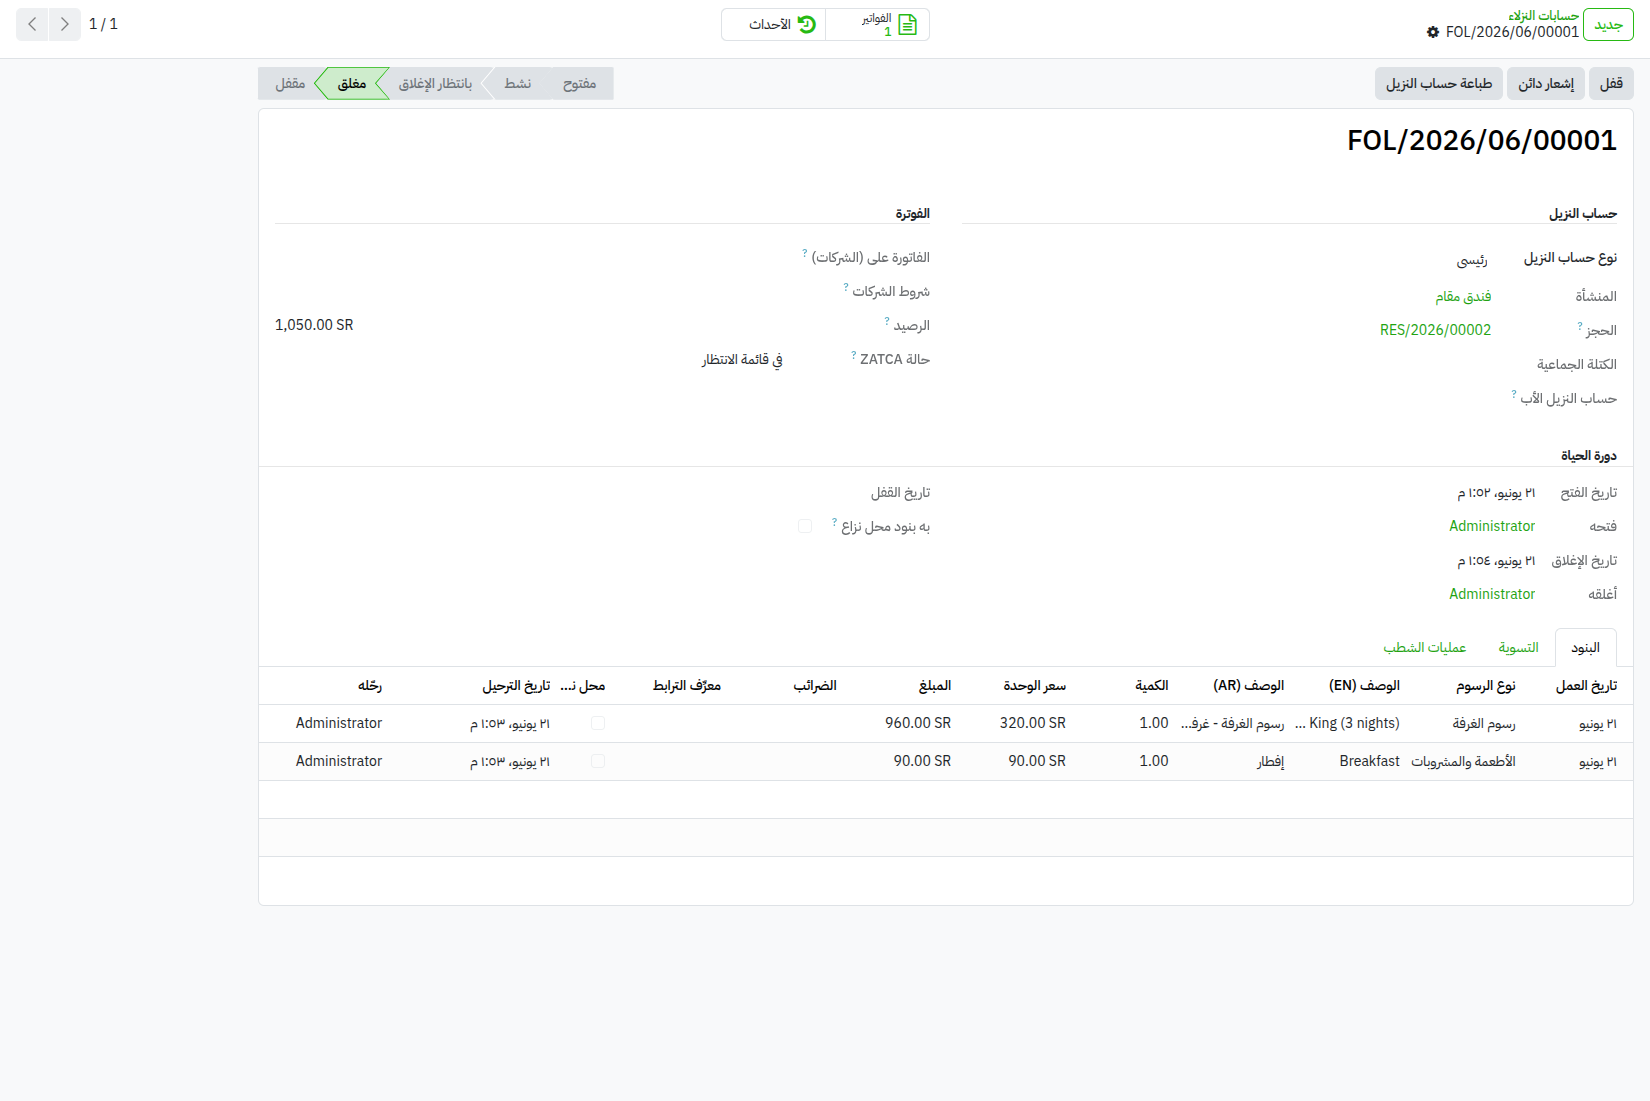Toggle dispute checkbox on Breakfast row

point(598,761)
